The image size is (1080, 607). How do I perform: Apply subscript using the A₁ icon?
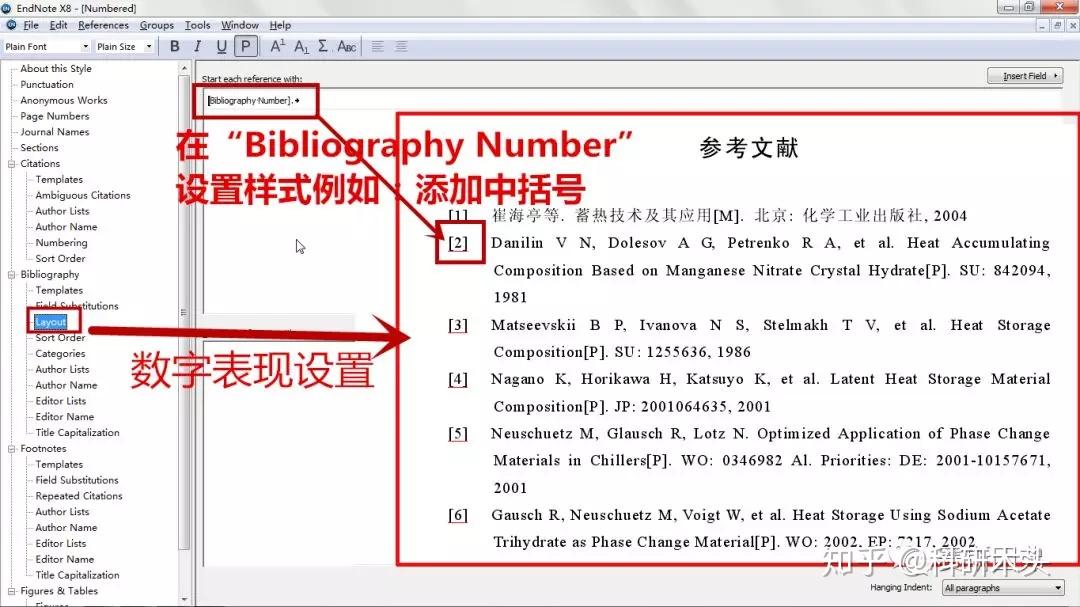[x=301, y=46]
